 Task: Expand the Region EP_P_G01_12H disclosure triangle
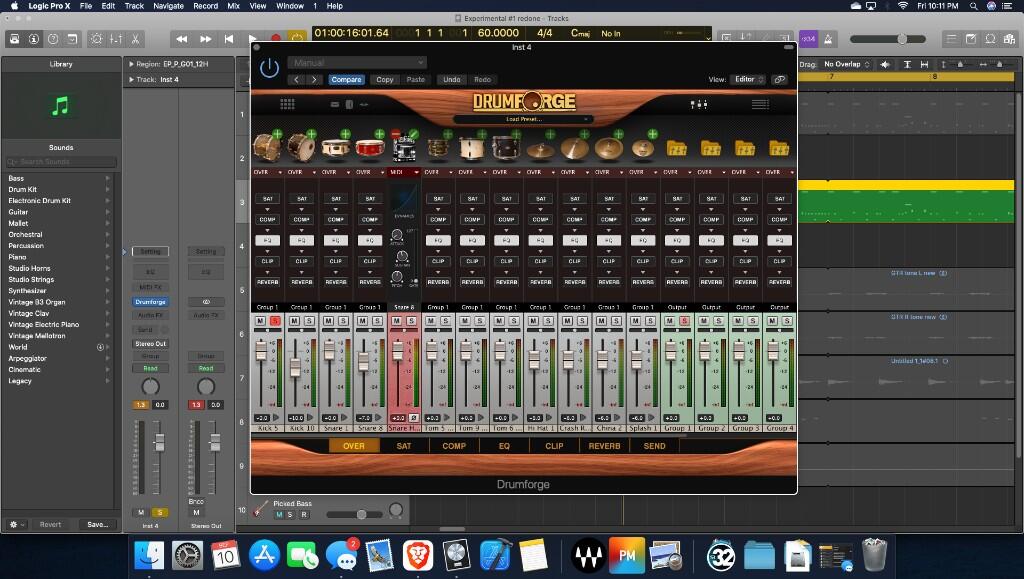(131, 64)
